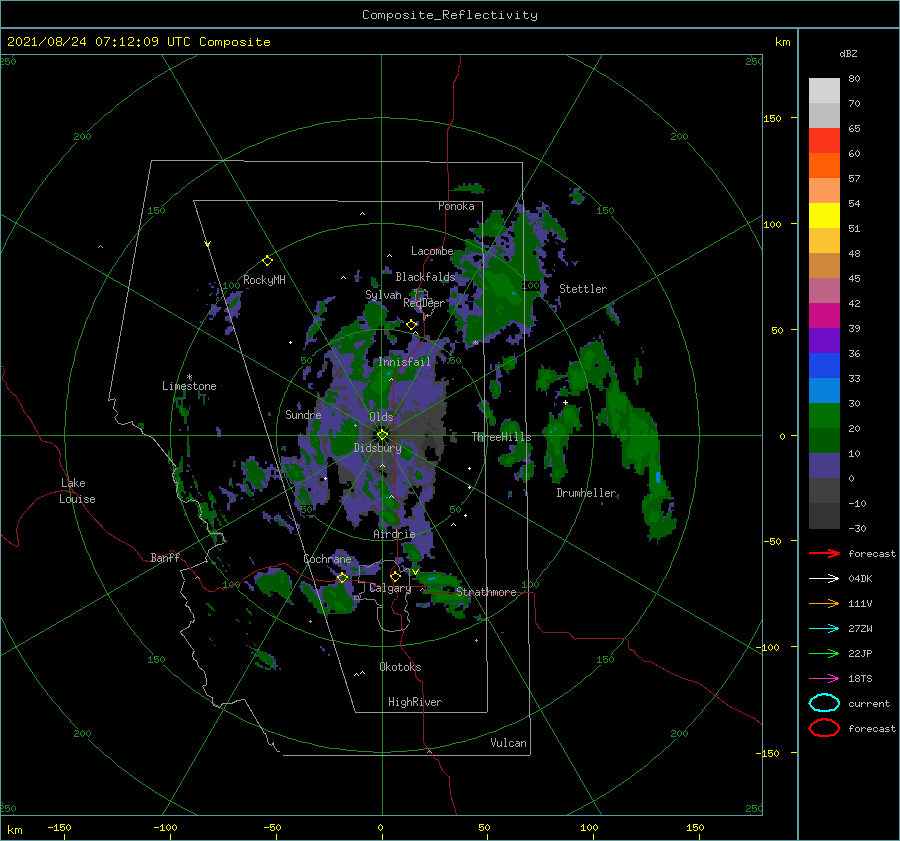Click the yellow diamond marker near Cochrane

coord(343,577)
